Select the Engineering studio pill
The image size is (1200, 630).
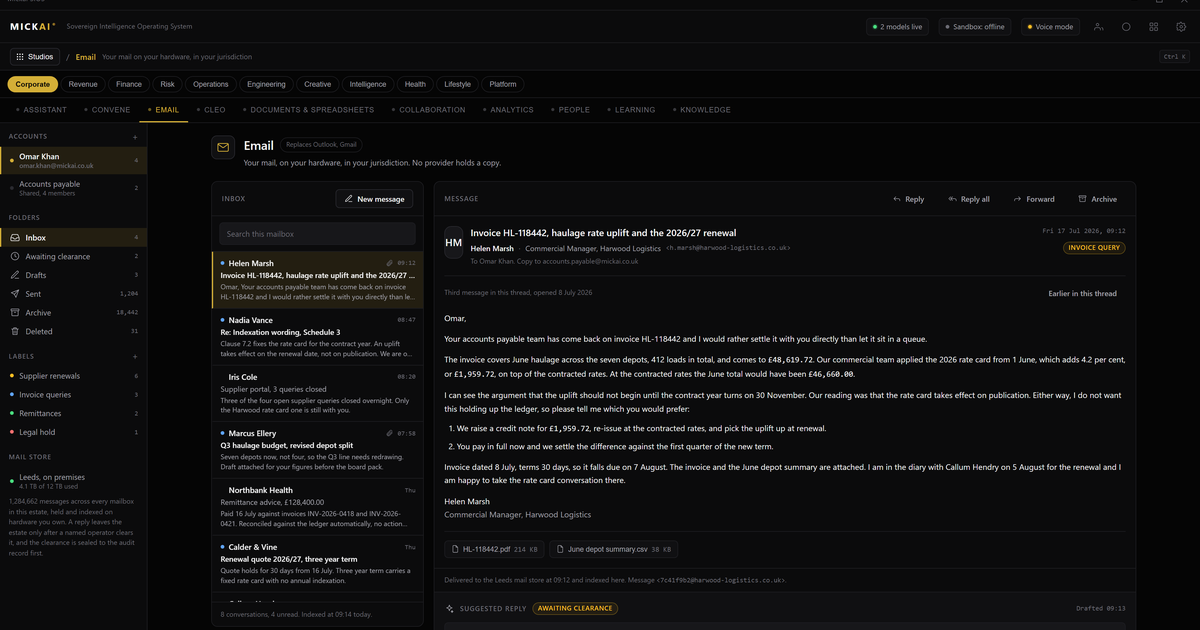(267, 85)
